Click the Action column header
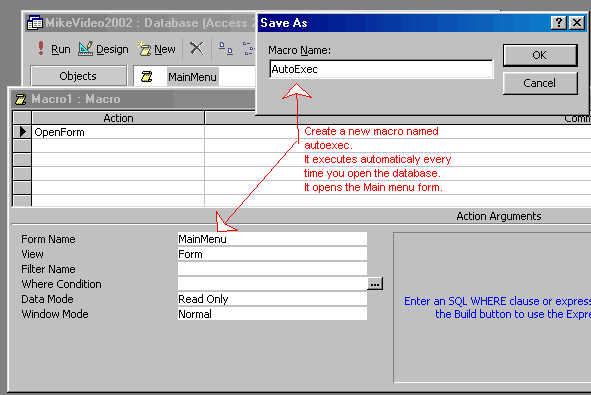The width and height of the screenshot is (591, 395). point(118,118)
